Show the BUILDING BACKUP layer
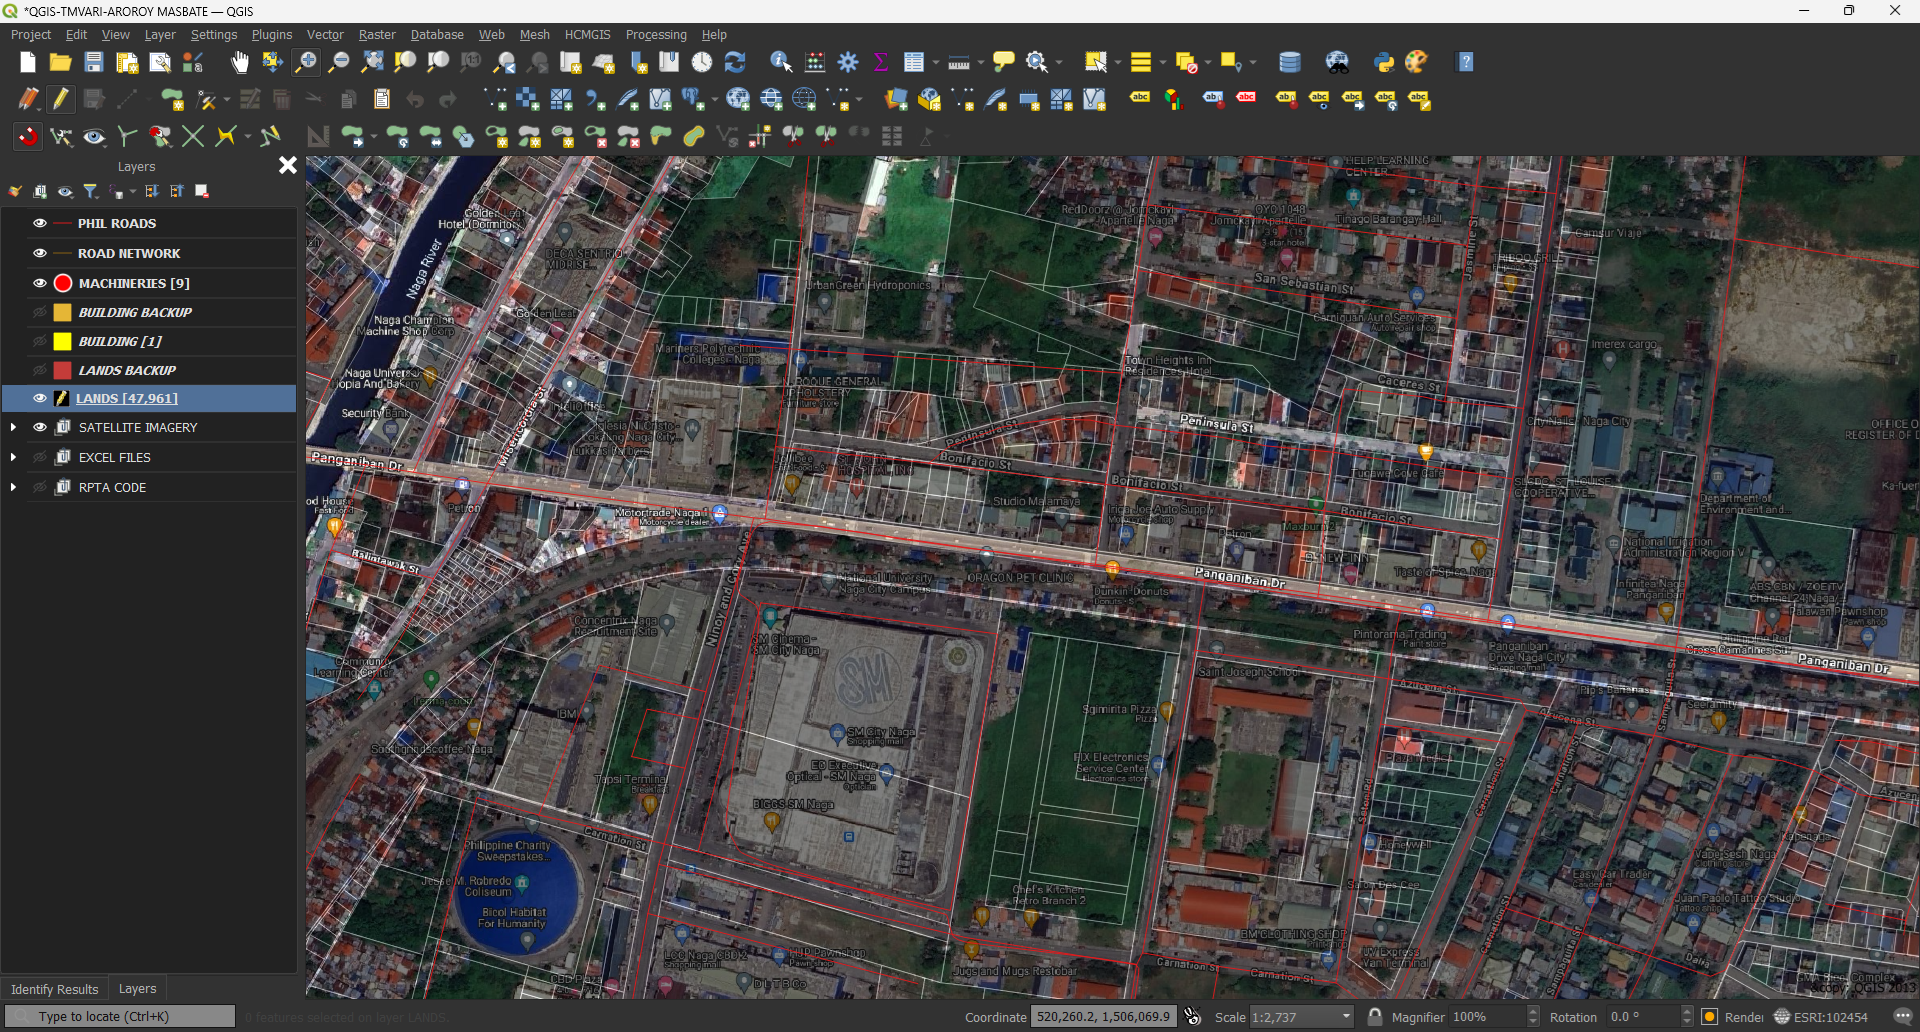Viewport: 1920px width, 1032px height. (40, 312)
